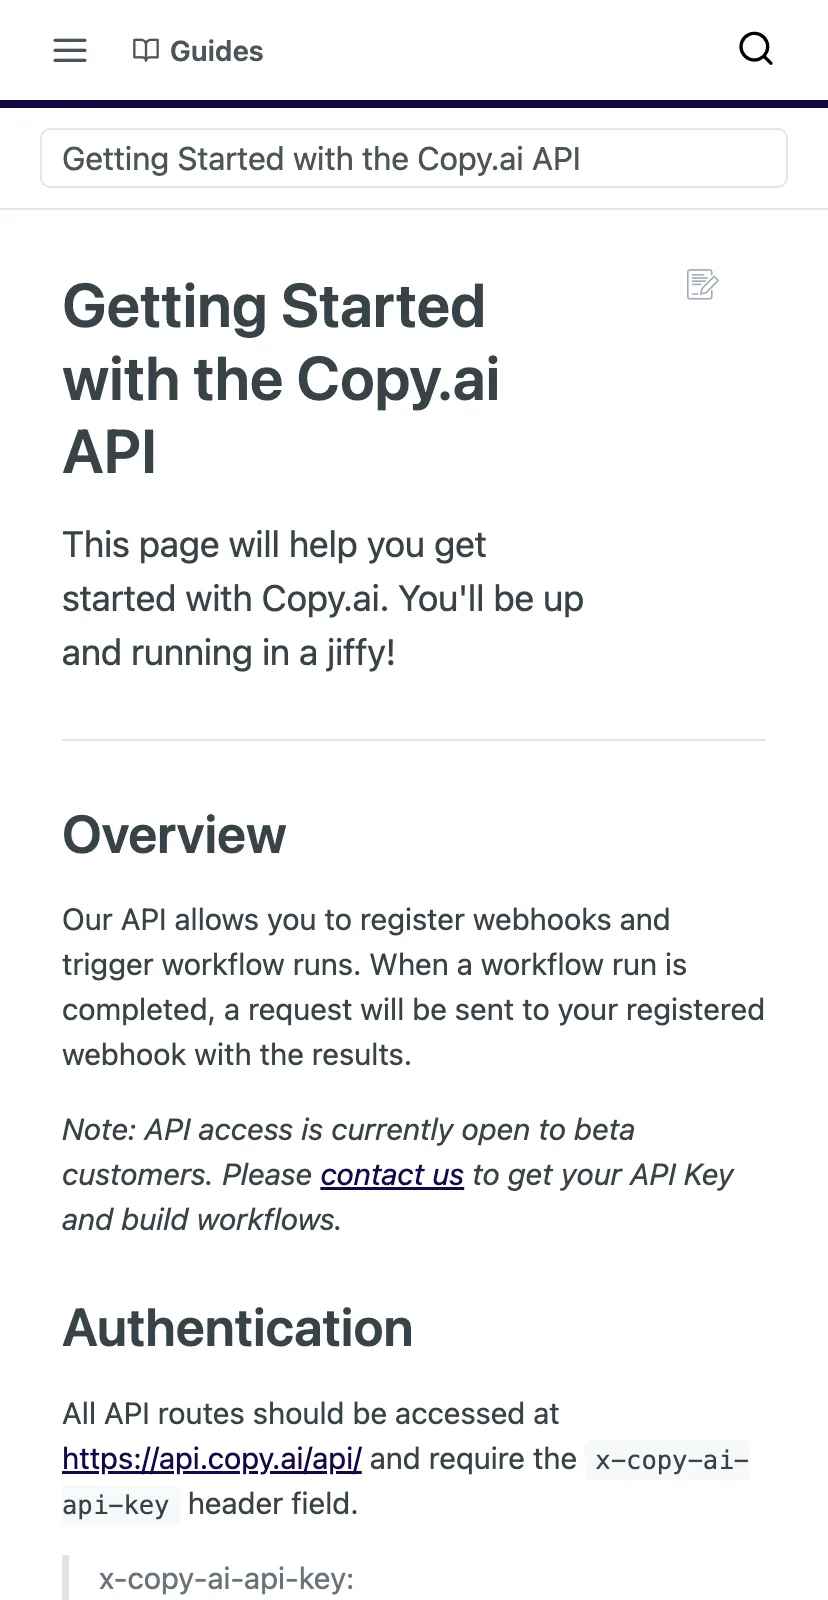This screenshot has width=828, height=1600.
Task: Click the blockquote x-copy-ai-api-key: text
Action: (x=226, y=1579)
